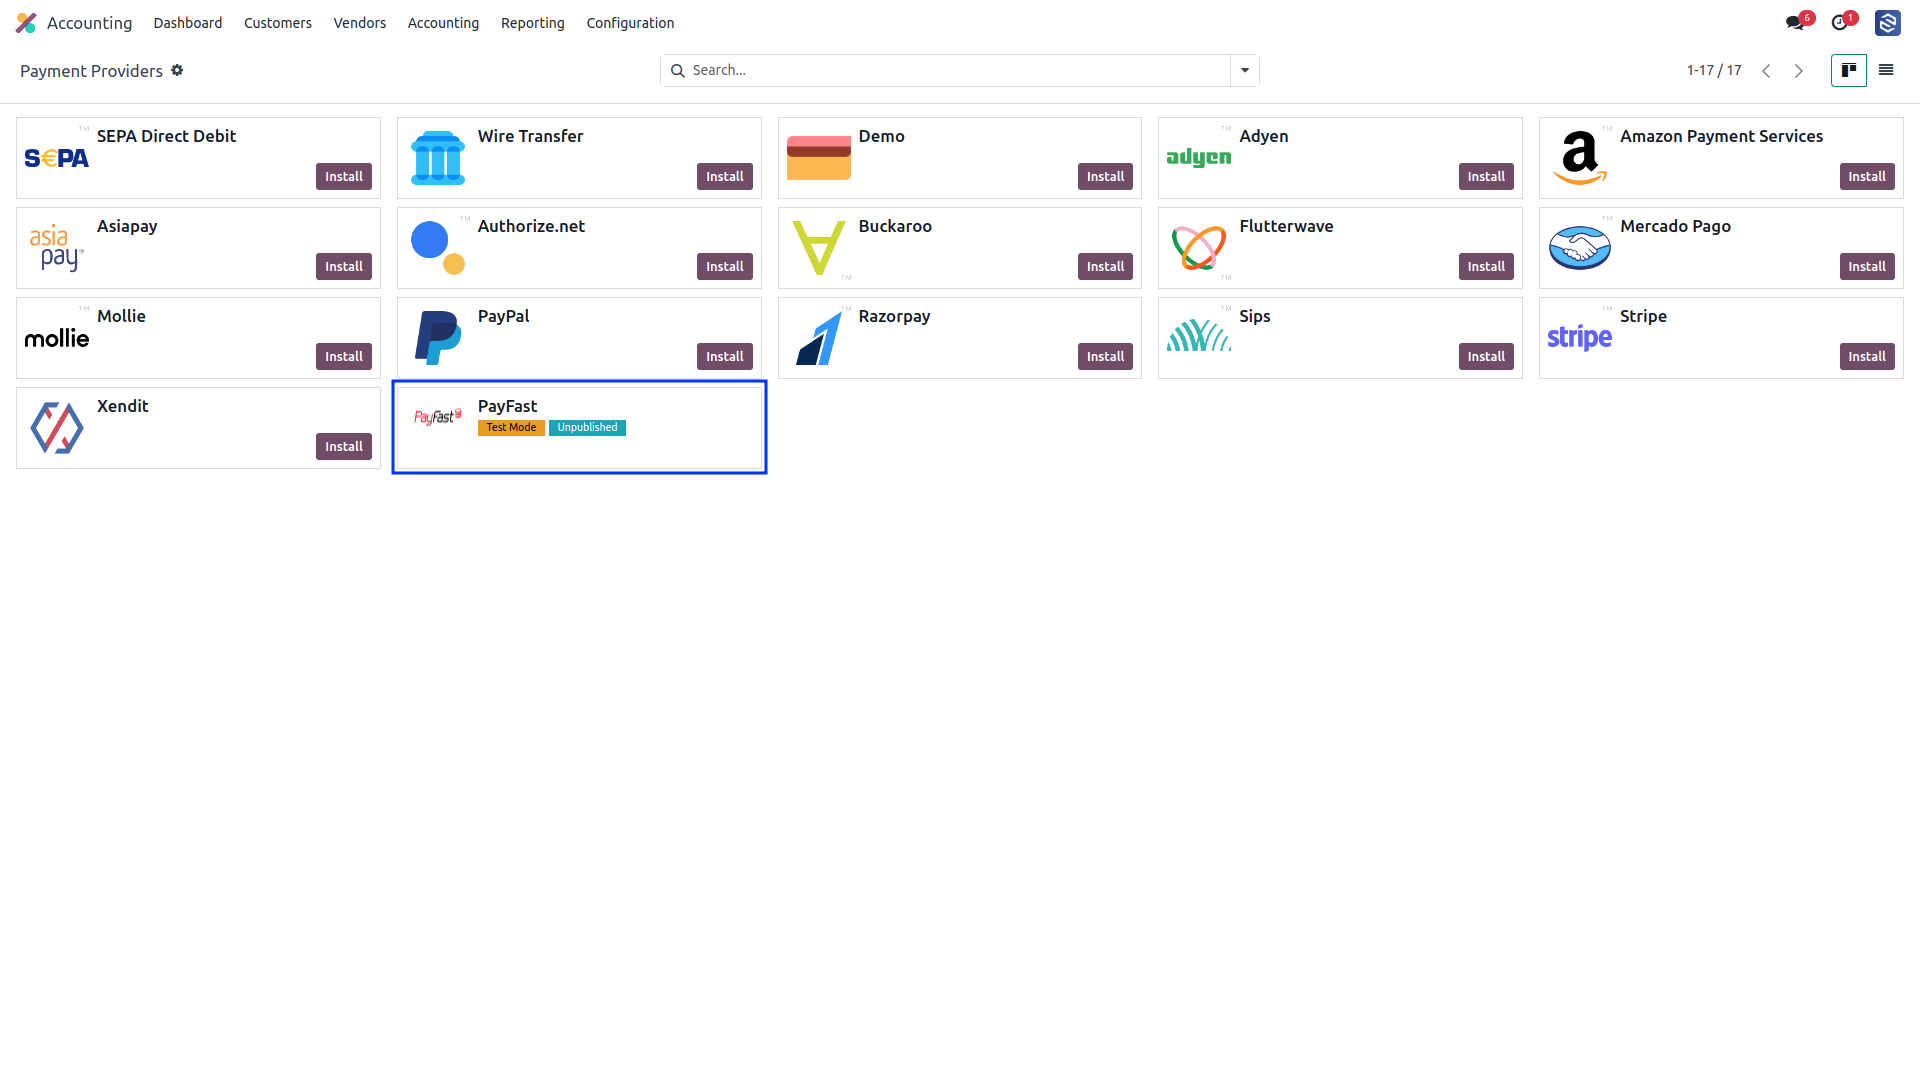Viewport: 1920px width, 1080px height.
Task: Open the Dashboard menu
Action: pyautogui.click(x=188, y=23)
